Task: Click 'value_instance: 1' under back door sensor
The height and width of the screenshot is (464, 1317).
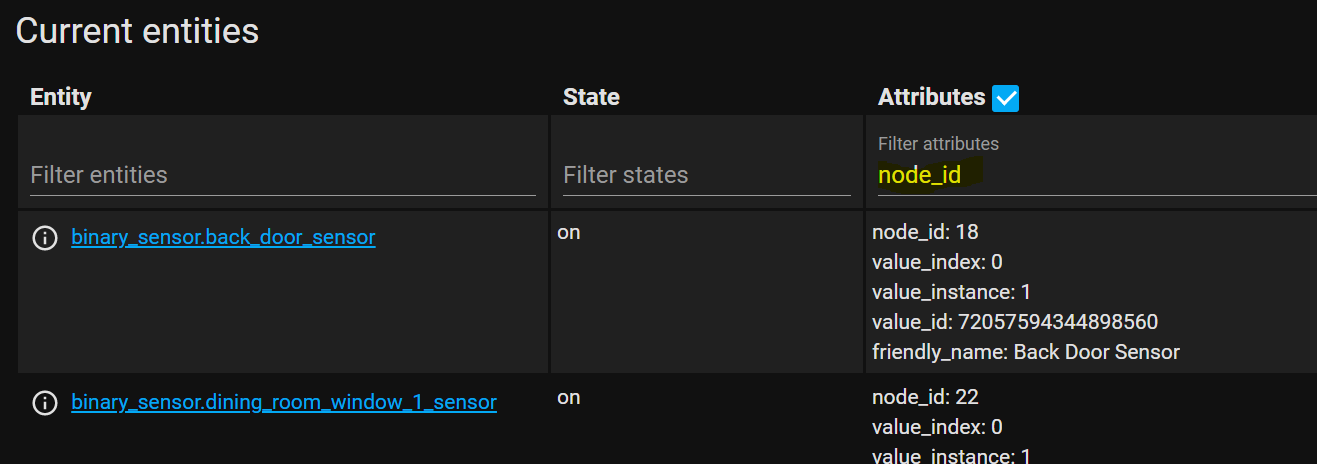Action: (951, 292)
